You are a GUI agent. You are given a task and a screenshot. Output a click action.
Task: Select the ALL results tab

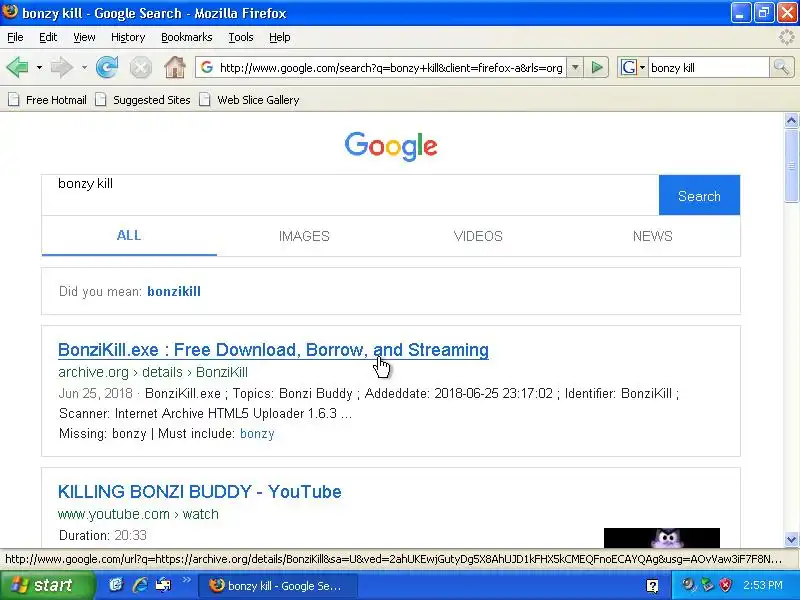129,236
